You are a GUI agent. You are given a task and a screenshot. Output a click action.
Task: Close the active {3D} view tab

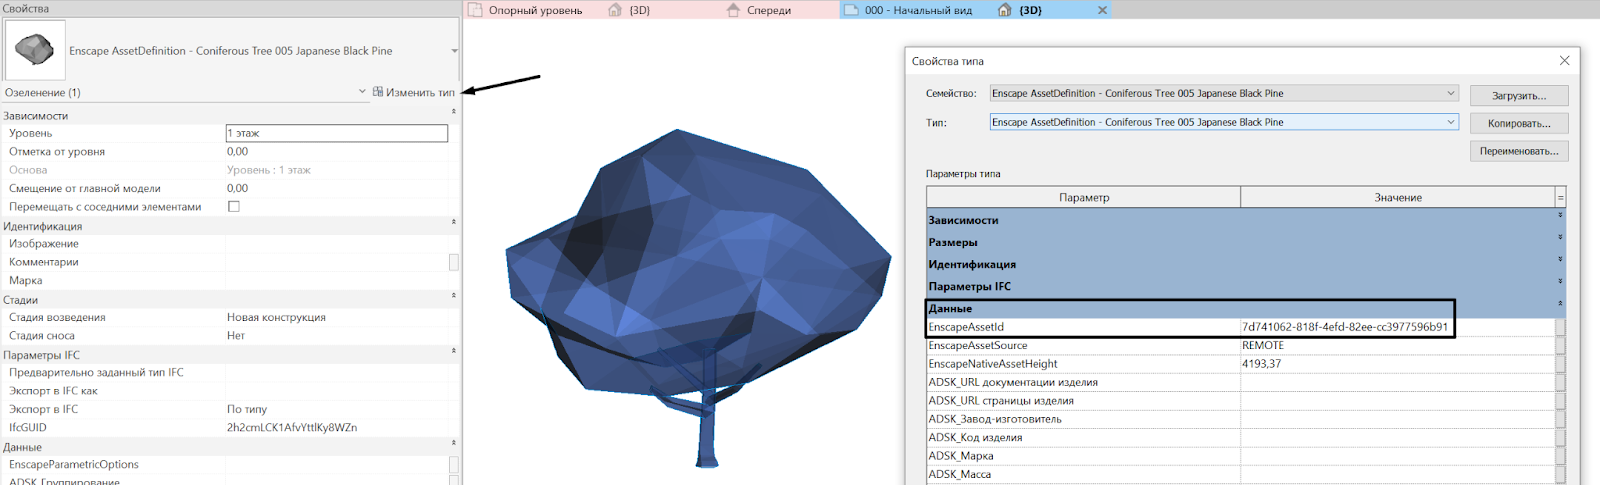(1102, 10)
